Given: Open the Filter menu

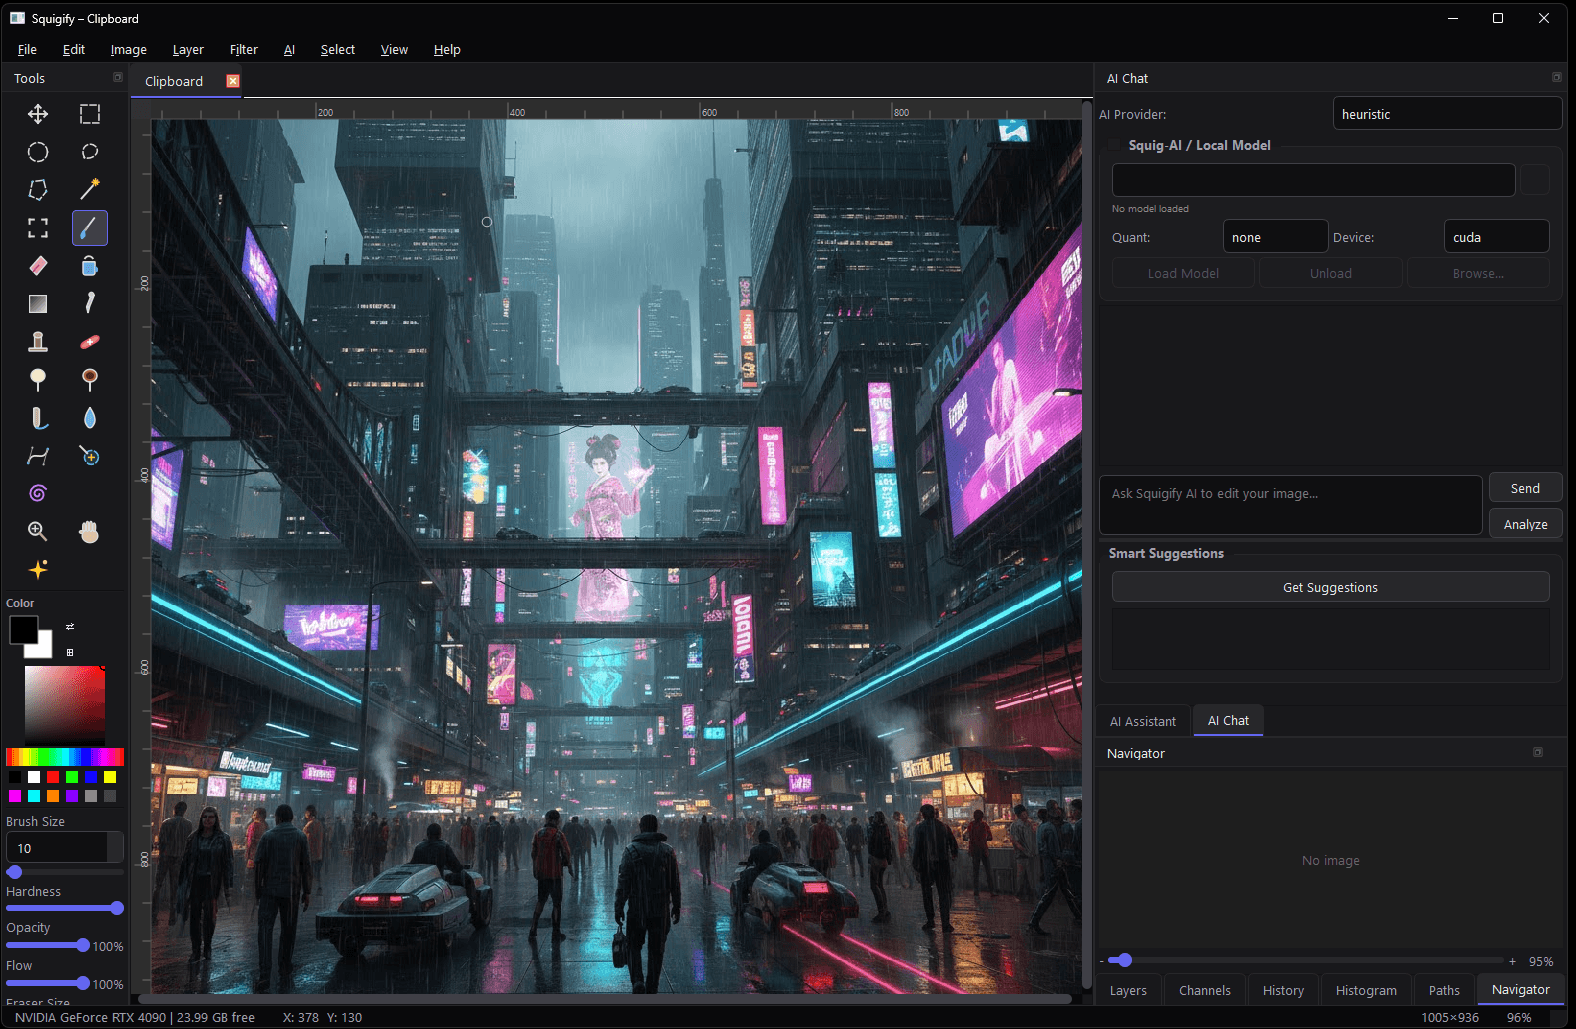Looking at the screenshot, I should [x=243, y=49].
